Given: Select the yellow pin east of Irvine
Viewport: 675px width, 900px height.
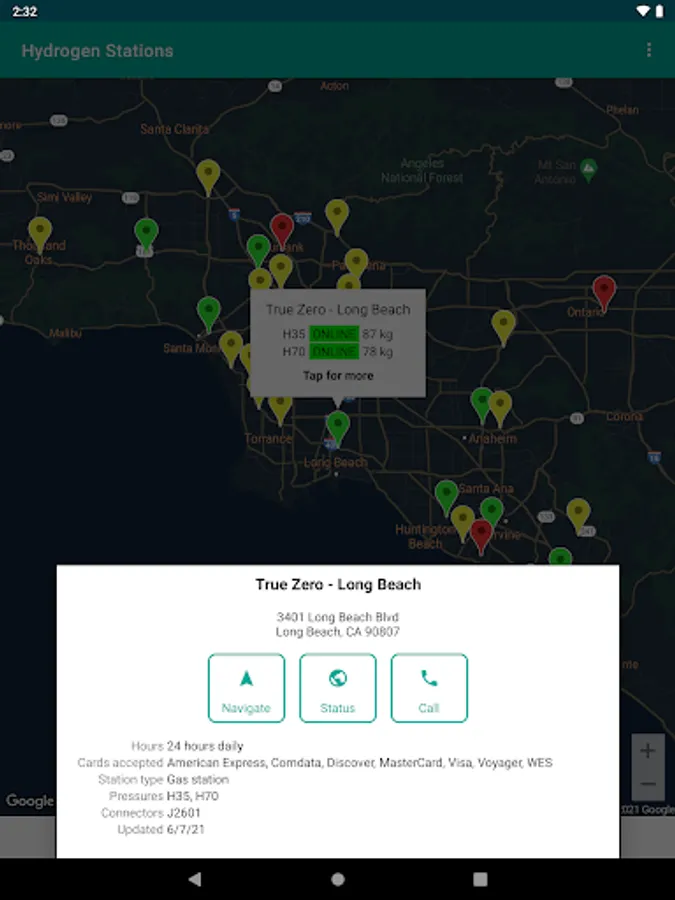Looking at the screenshot, I should pyautogui.click(x=578, y=515).
